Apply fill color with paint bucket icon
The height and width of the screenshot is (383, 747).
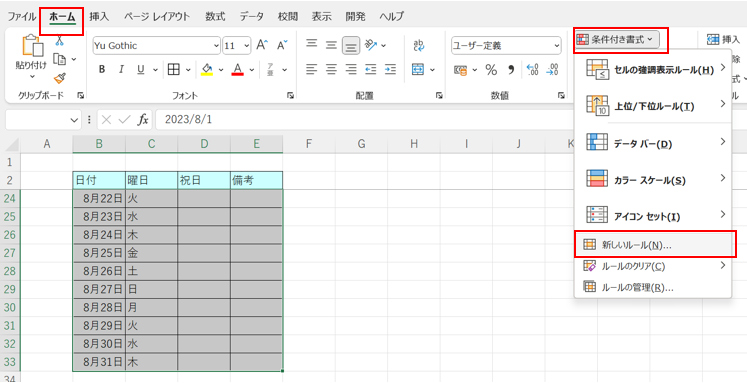[207, 70]
